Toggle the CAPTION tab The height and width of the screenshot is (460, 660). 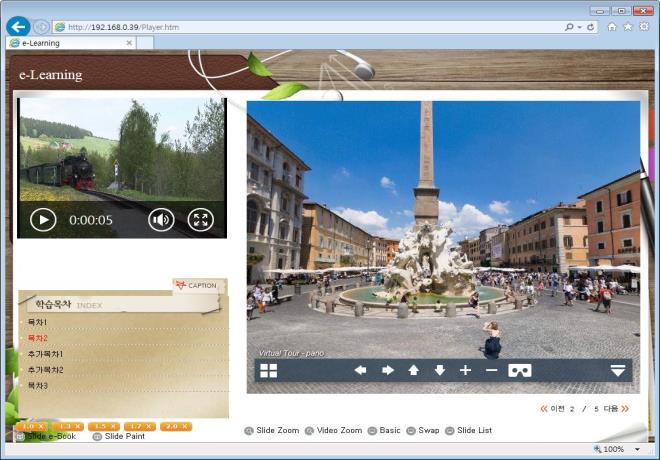[x=199, y=286]
